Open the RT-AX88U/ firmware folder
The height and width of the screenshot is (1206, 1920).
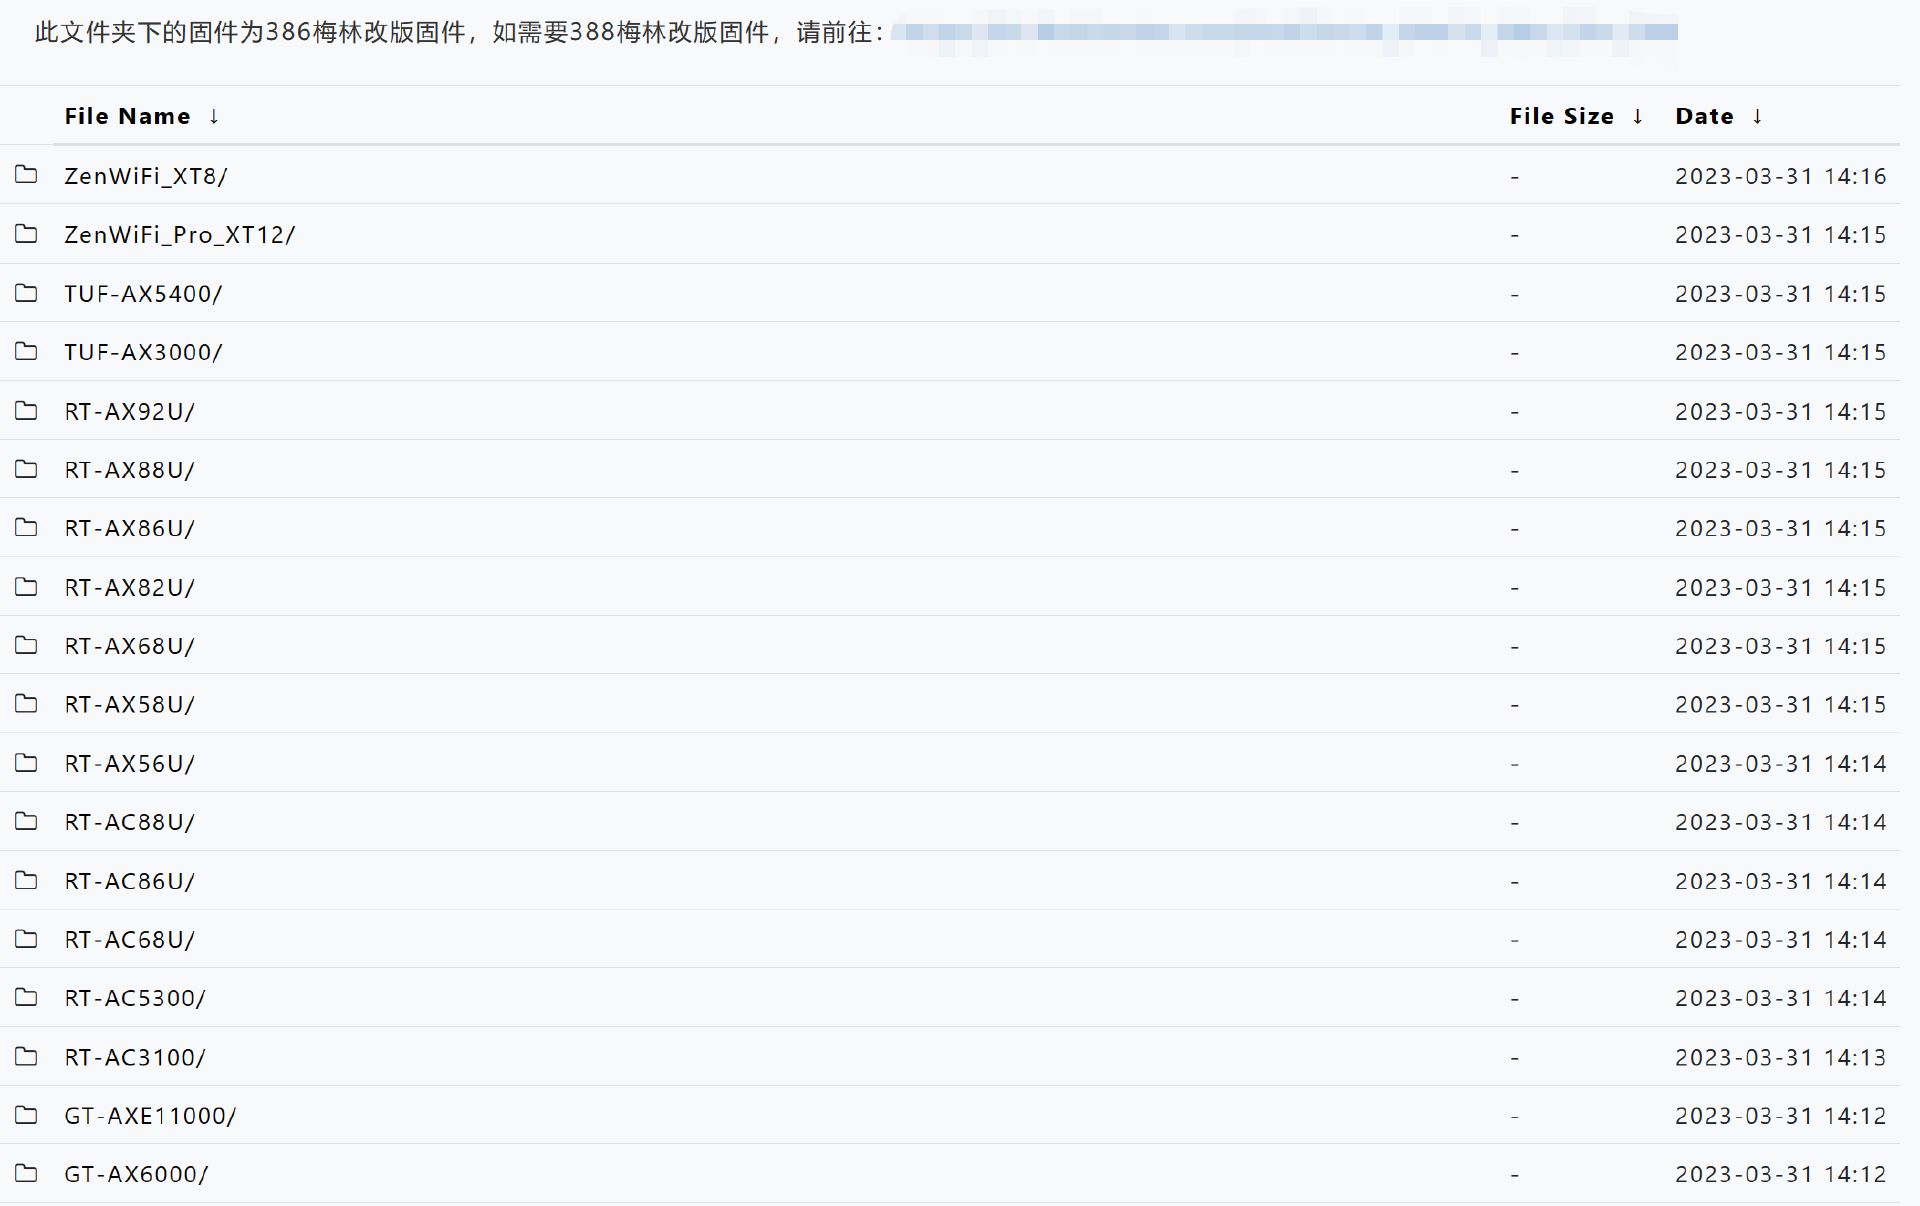[130, 470]
